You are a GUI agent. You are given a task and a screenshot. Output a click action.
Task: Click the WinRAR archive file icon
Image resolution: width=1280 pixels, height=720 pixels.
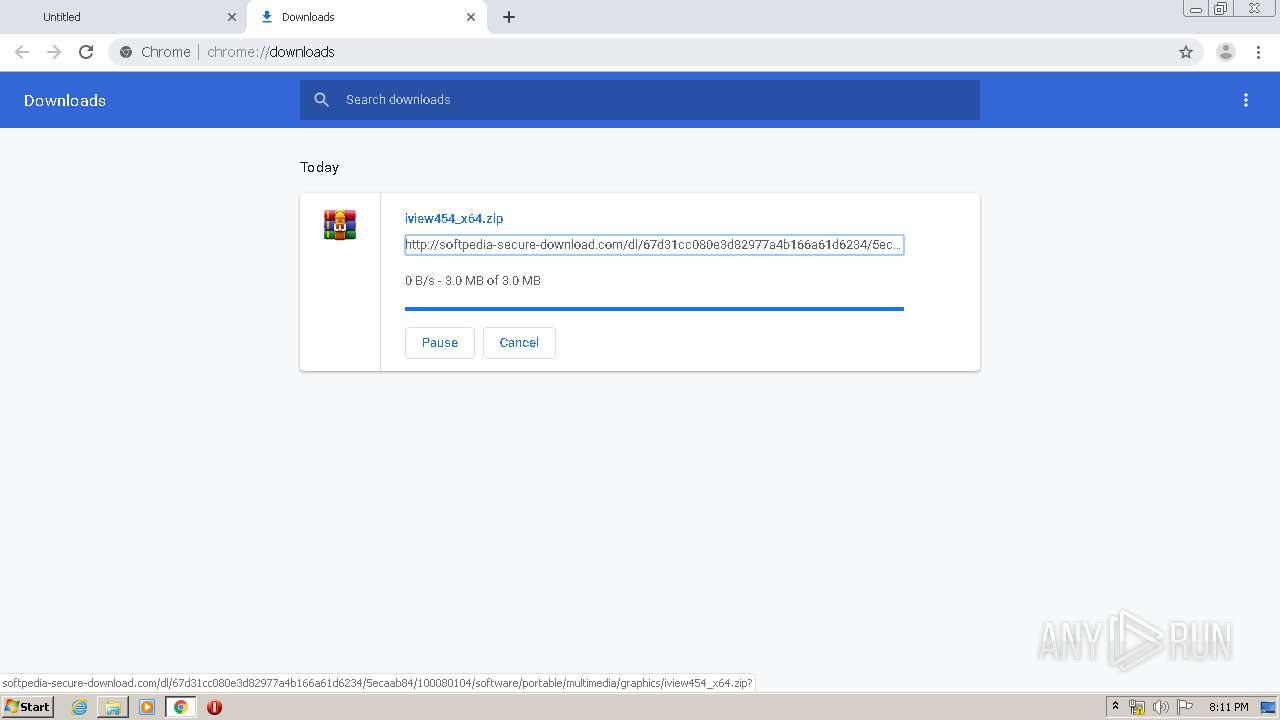point(340,225)
